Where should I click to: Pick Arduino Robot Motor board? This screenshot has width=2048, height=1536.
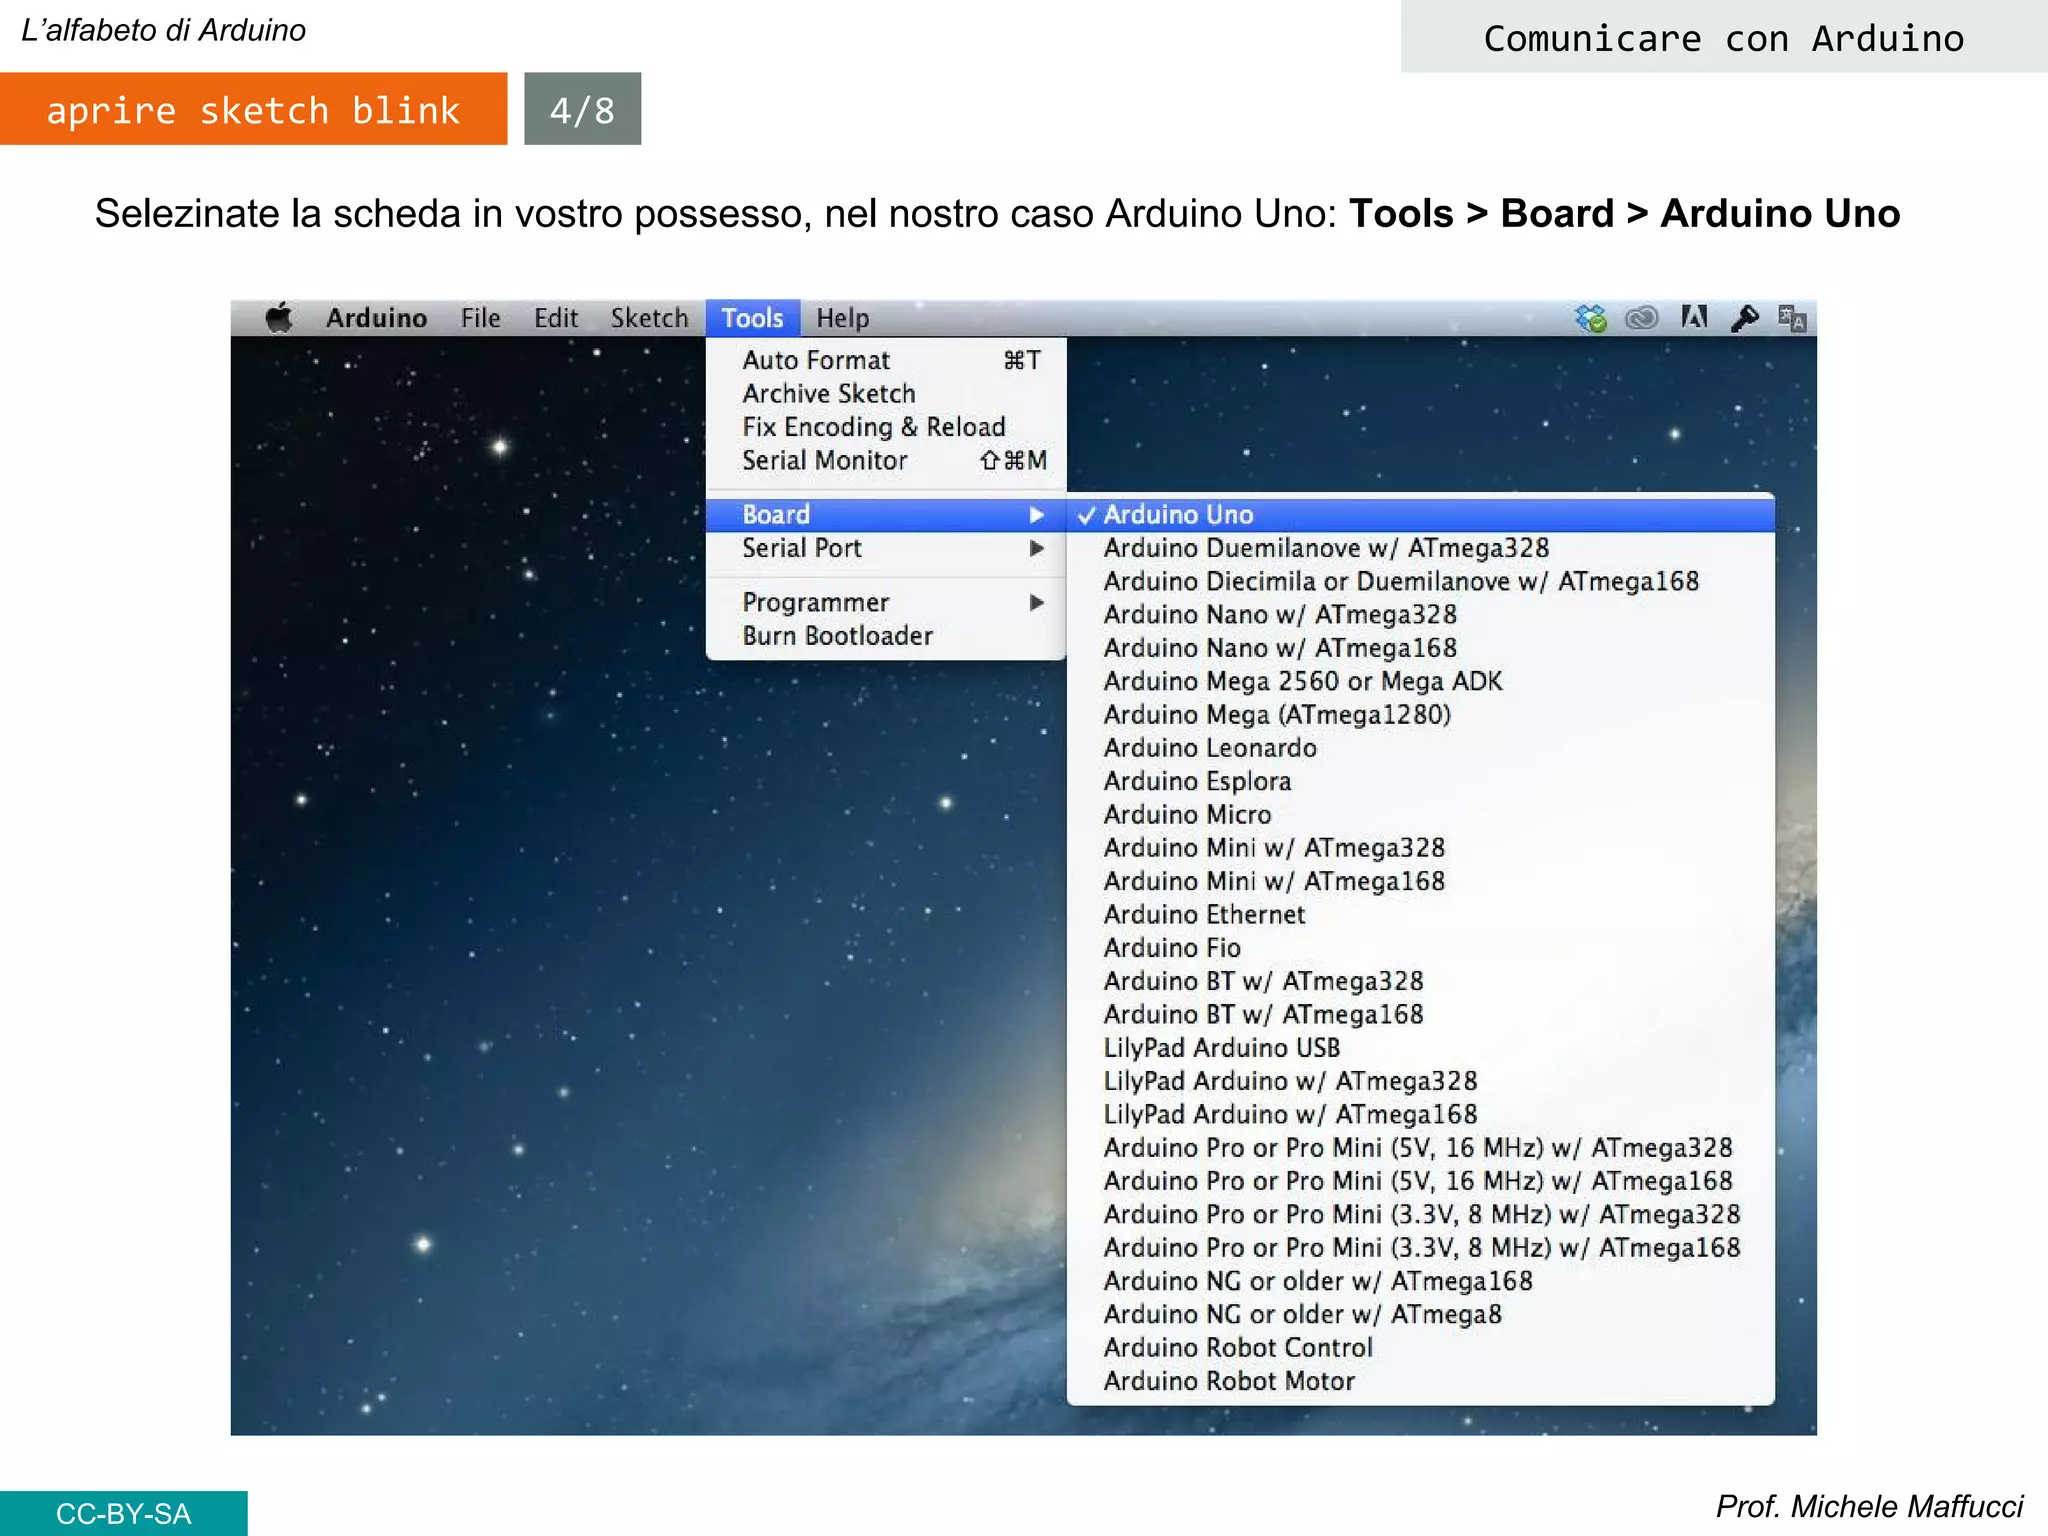(1228, 1381)
